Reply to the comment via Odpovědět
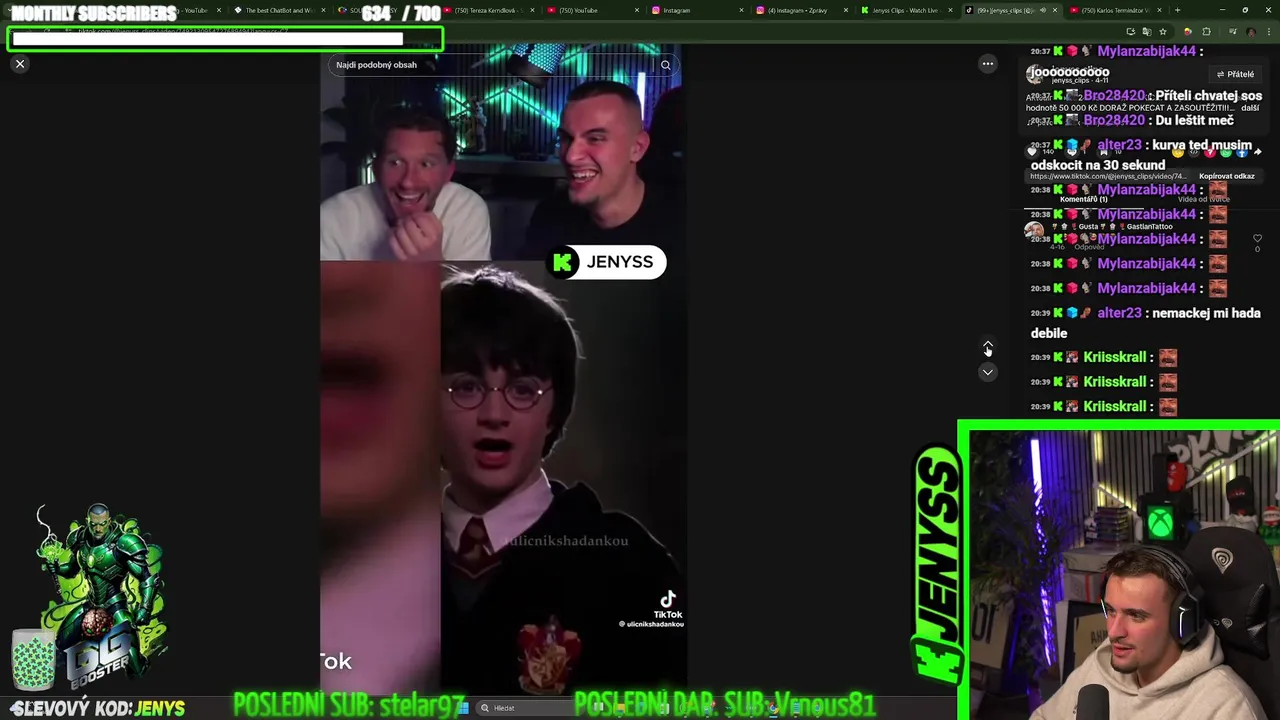 [x=1089, y=247]
